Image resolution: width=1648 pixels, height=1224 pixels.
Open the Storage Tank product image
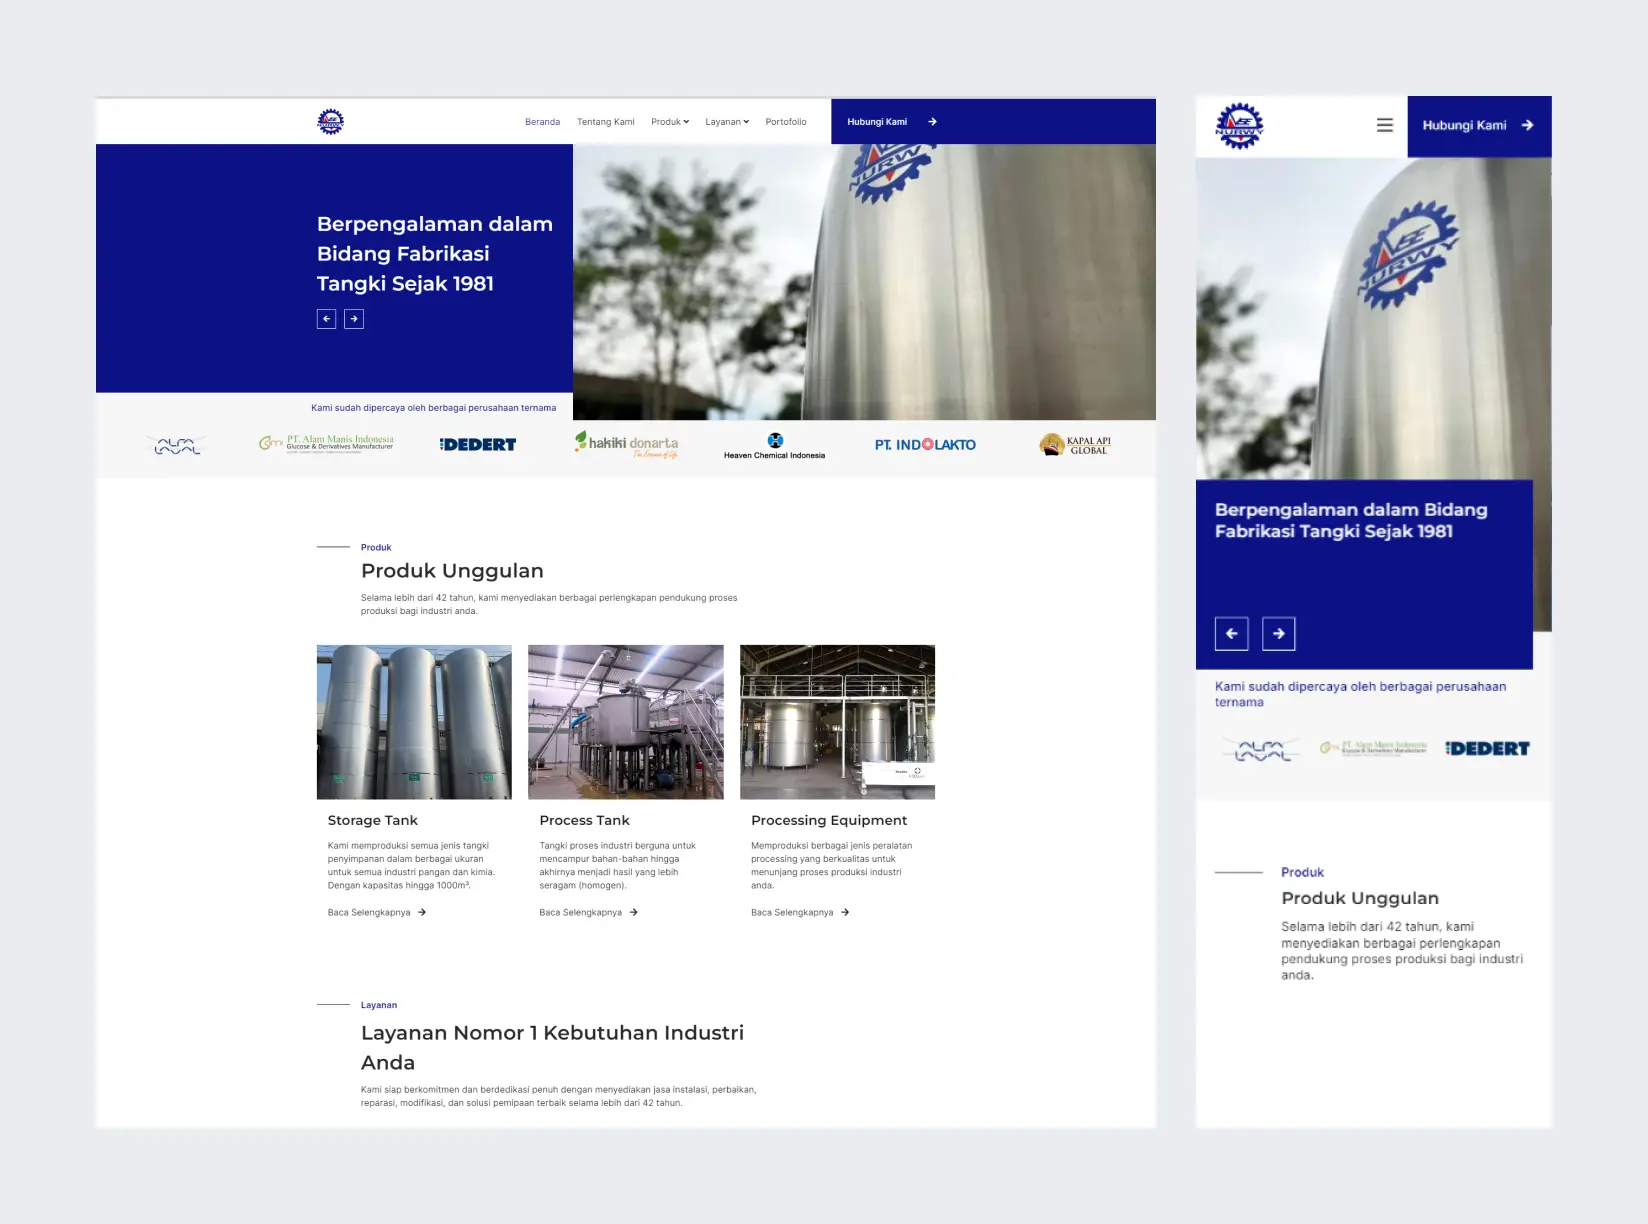point(414,722)
